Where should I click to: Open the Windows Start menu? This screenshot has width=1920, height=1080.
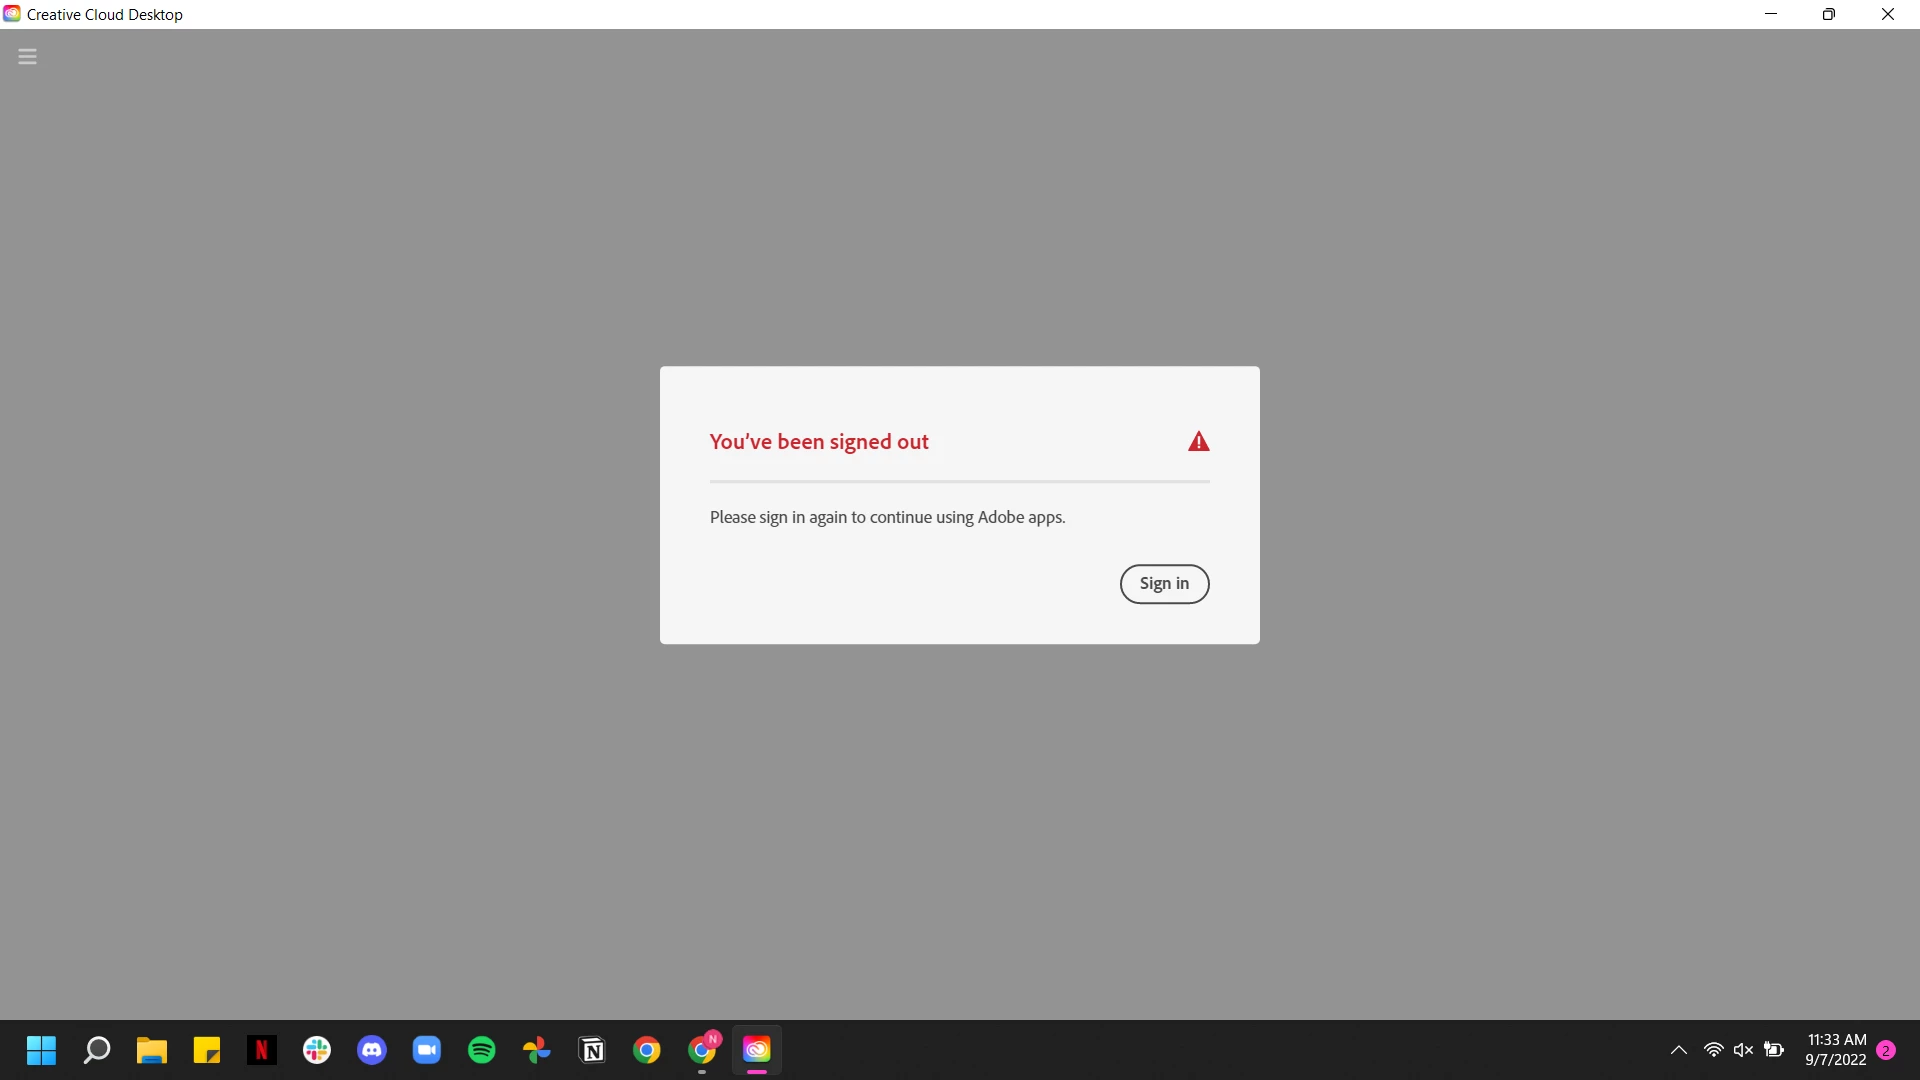pyautogui.click(x=41, y=1050)
